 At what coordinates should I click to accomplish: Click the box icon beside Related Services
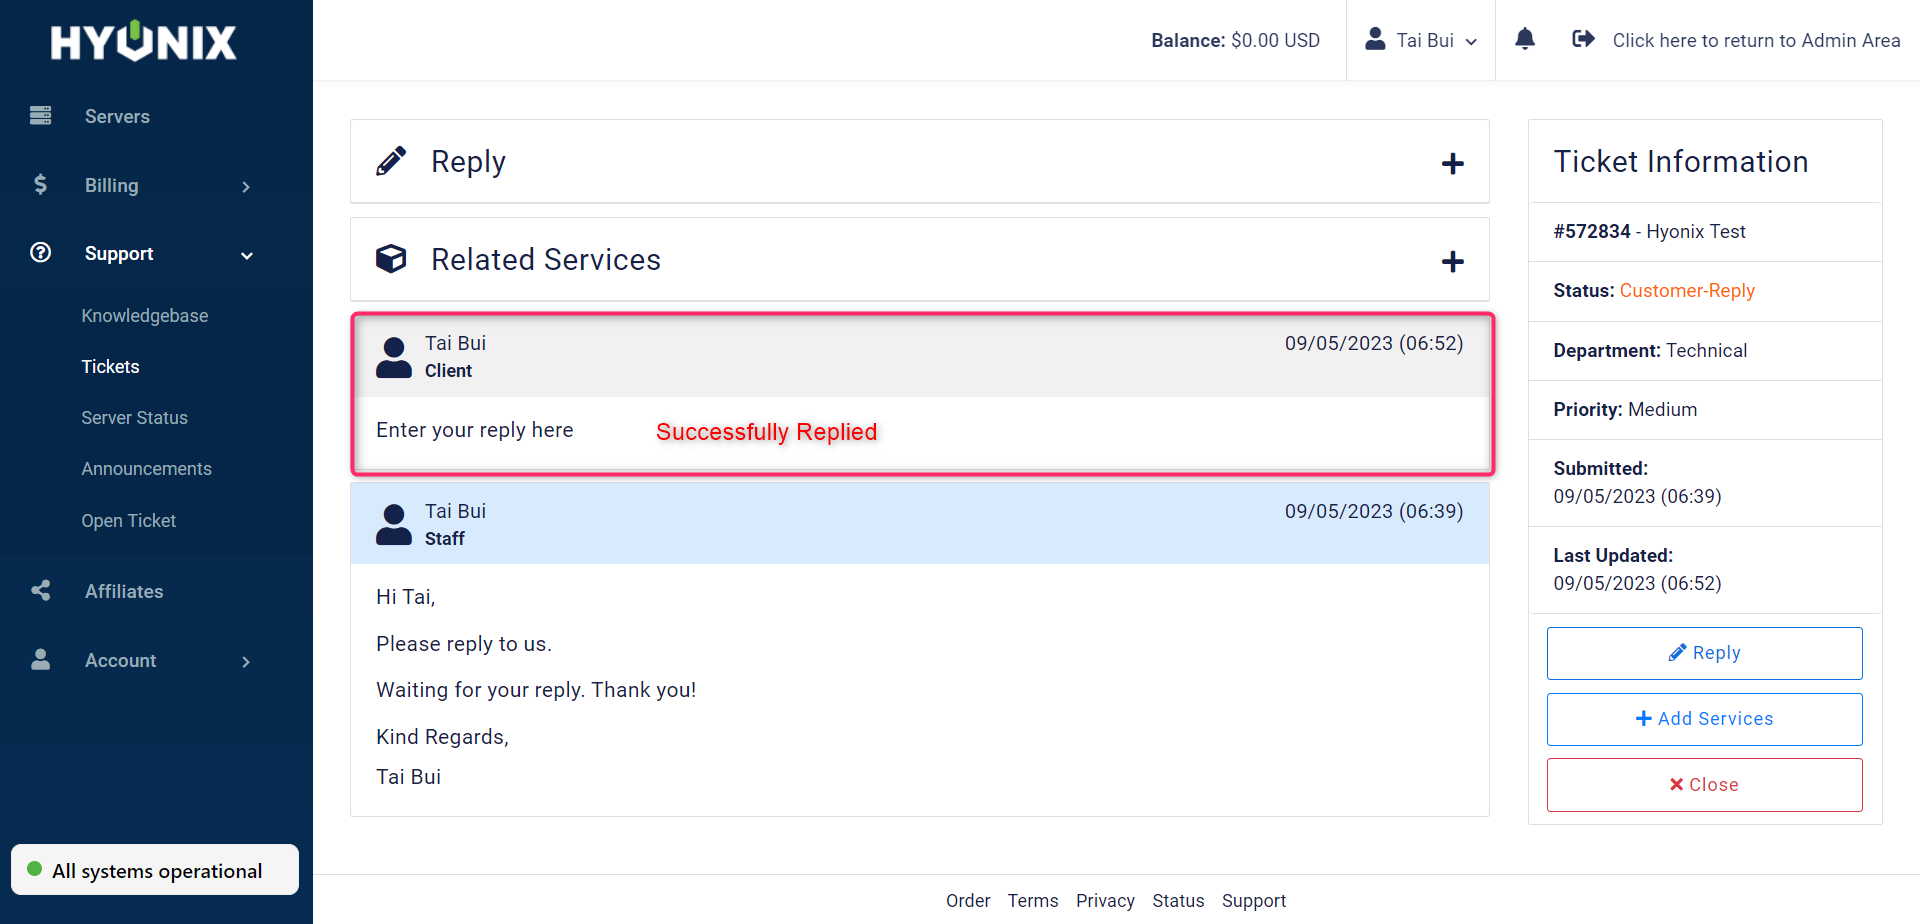pyautogui.click(x=391, y=258)
